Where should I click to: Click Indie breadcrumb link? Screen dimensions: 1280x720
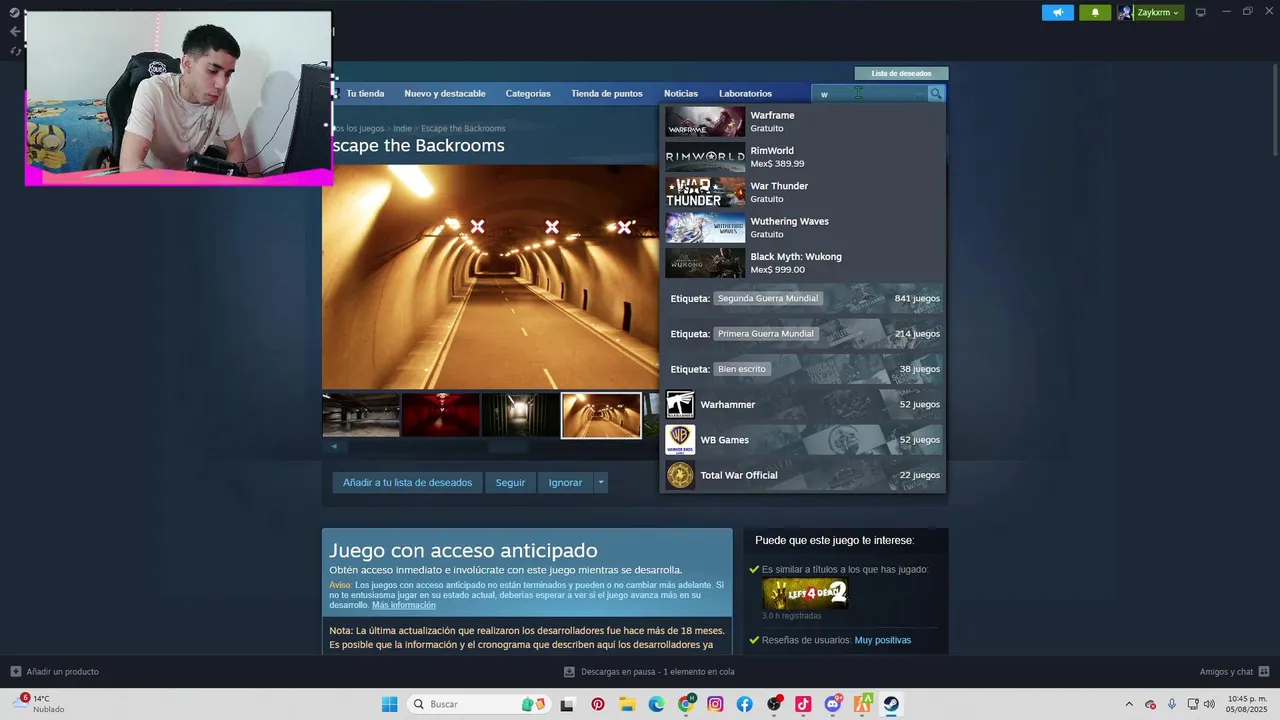coord(402,129)
